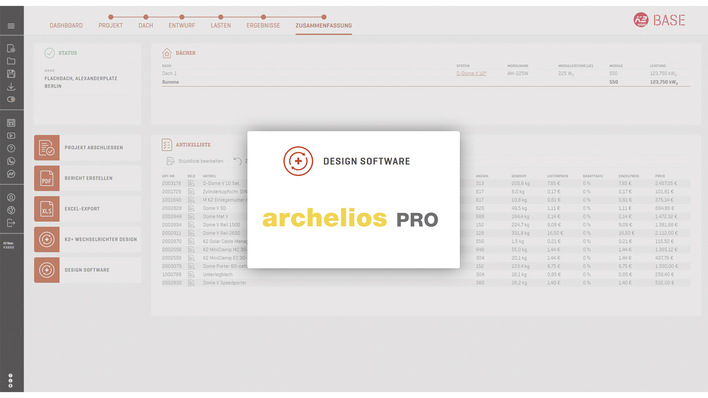
Task: Click the new project file icon
Action: pyautogui.click(x=11, y=48)
